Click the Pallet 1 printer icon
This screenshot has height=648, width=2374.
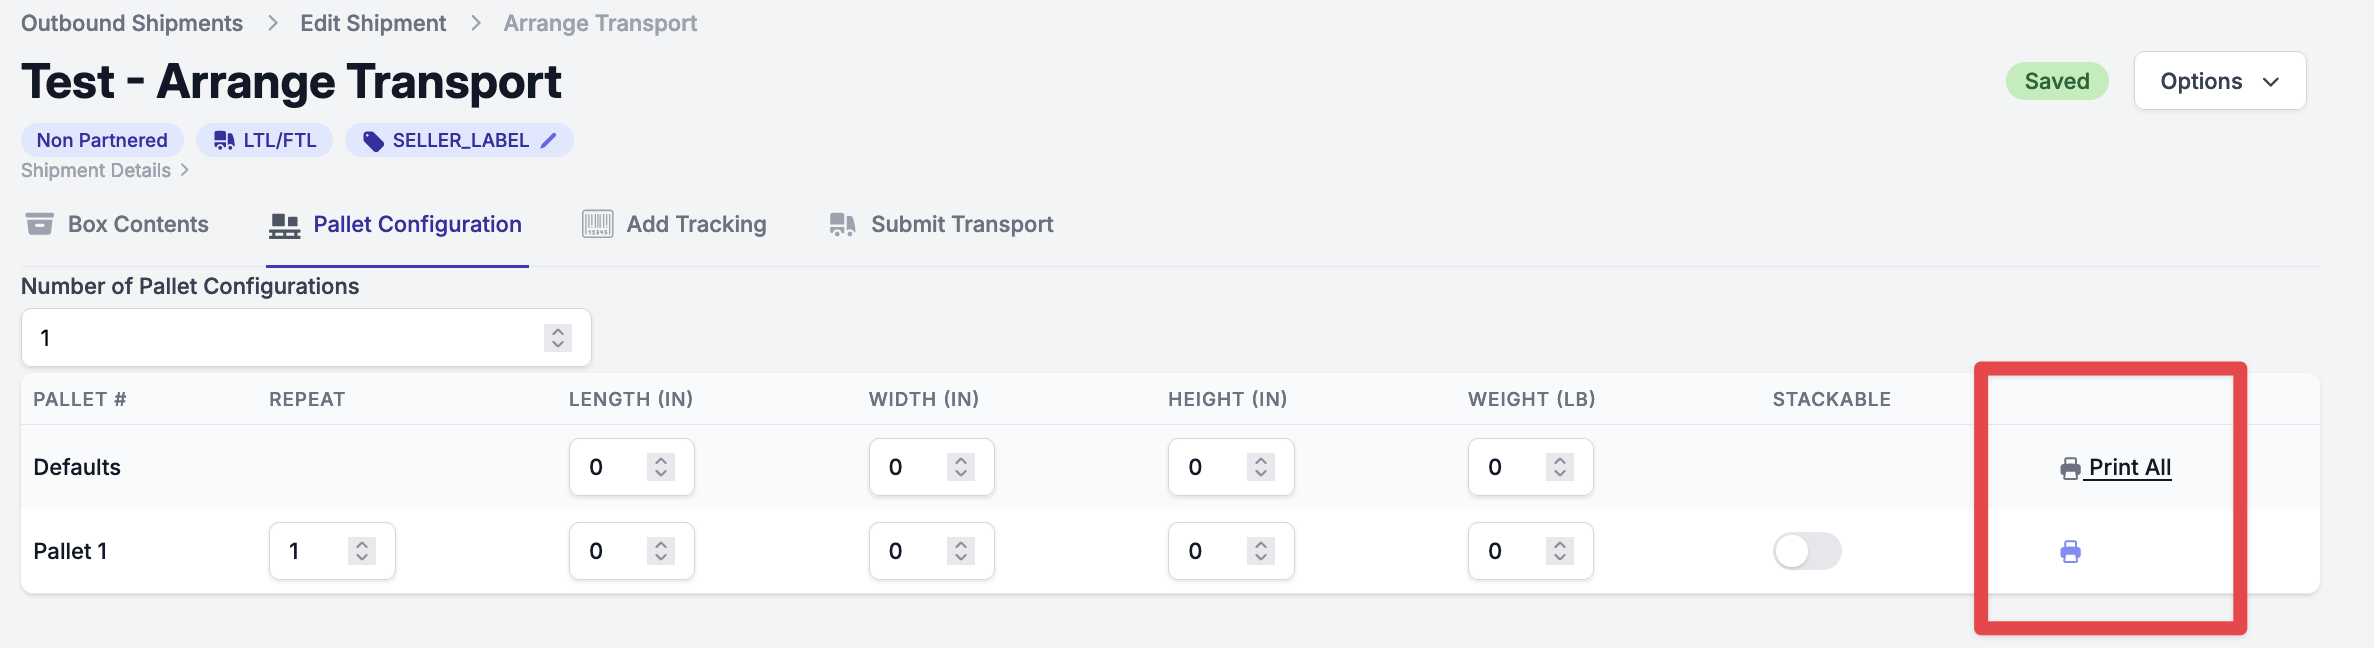coord(2070,551)
